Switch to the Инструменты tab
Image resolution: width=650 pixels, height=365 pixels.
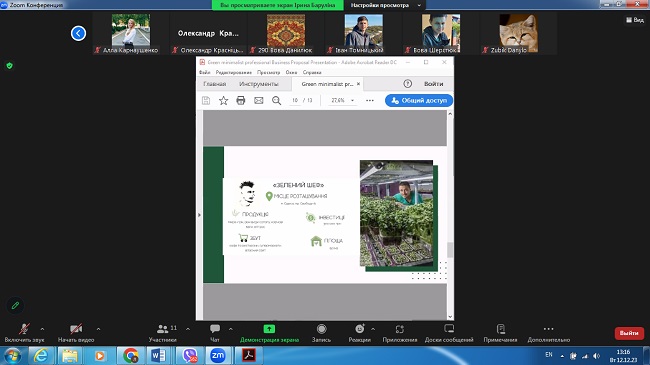point(259,84)
